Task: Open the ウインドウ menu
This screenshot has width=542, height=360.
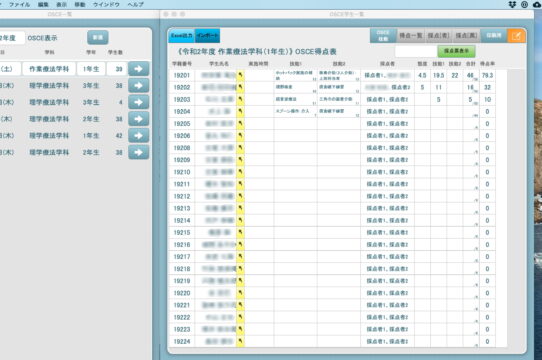Action: 106,4
